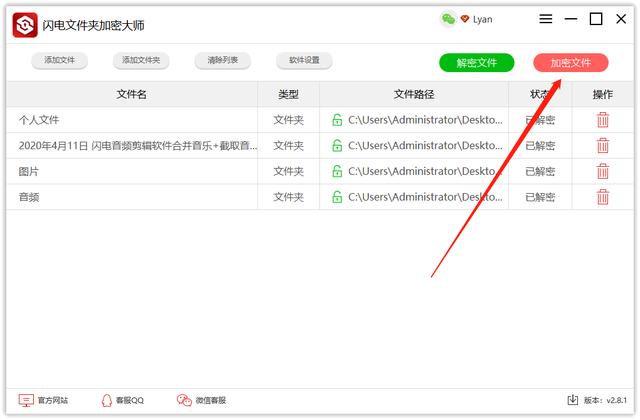Click the Lyan username
640x420 pixels.
pyautogui.click(x=482, y=20)
